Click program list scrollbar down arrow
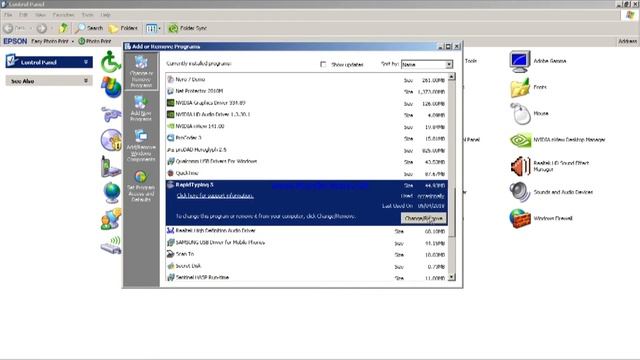Image resolution: width=640 pixels, height=360 pixels. pyautogui.click(x=451, y=277)
